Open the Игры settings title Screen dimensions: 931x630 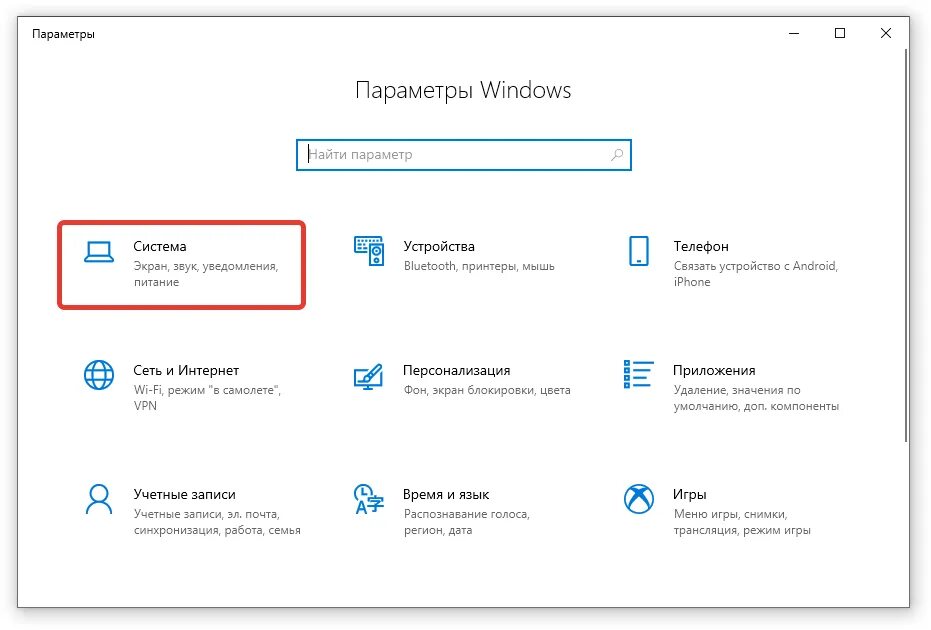(x=690, y=495)
